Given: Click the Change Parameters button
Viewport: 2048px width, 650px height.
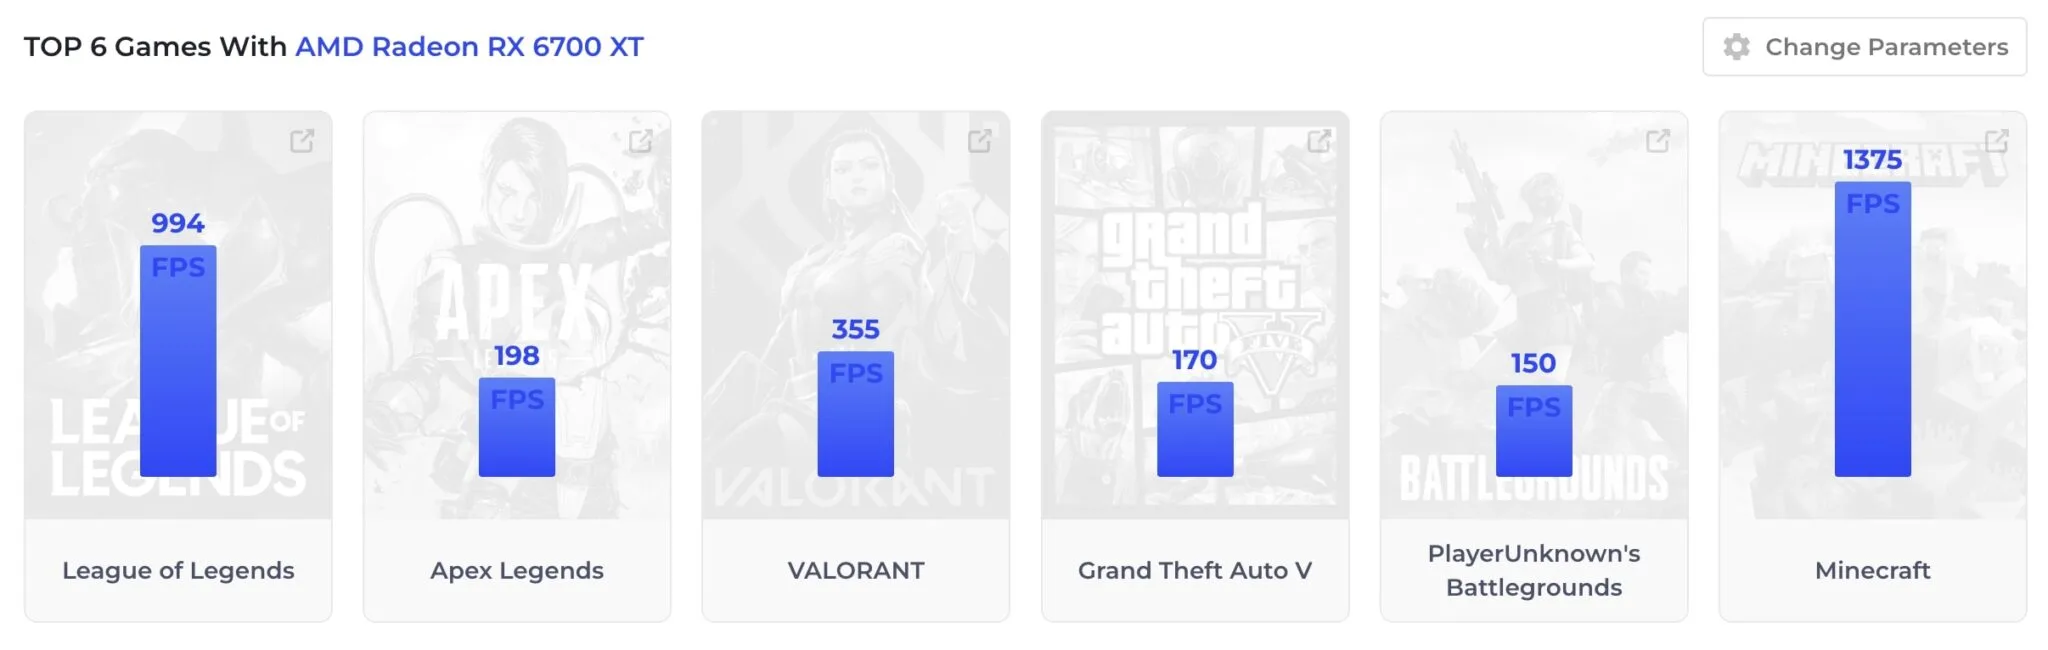Looking at the screenshot, I should point(1865,47).
